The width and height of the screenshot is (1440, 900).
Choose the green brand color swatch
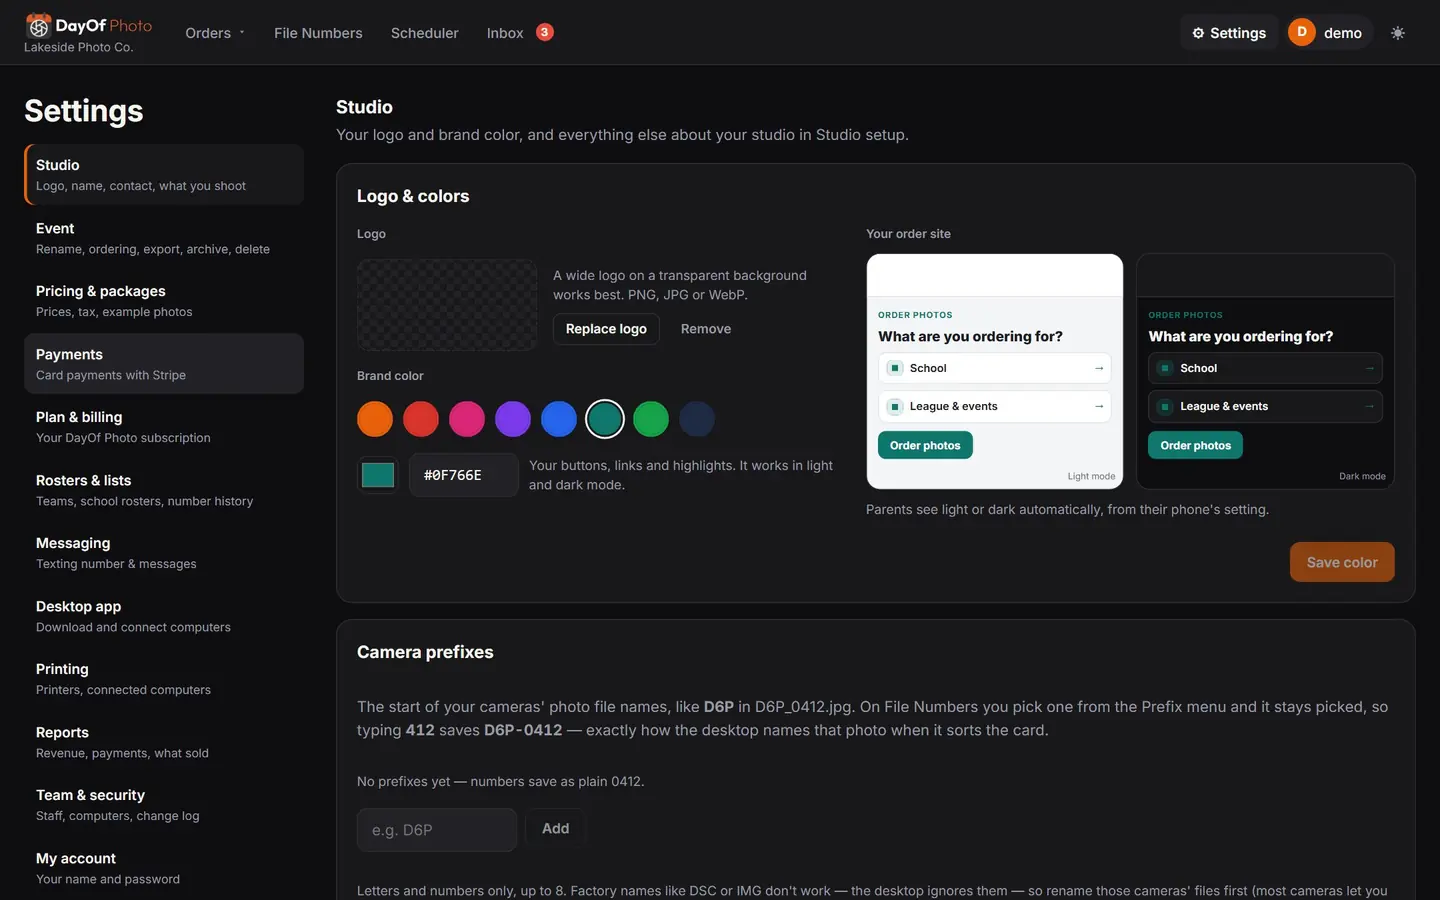point(651,419)
